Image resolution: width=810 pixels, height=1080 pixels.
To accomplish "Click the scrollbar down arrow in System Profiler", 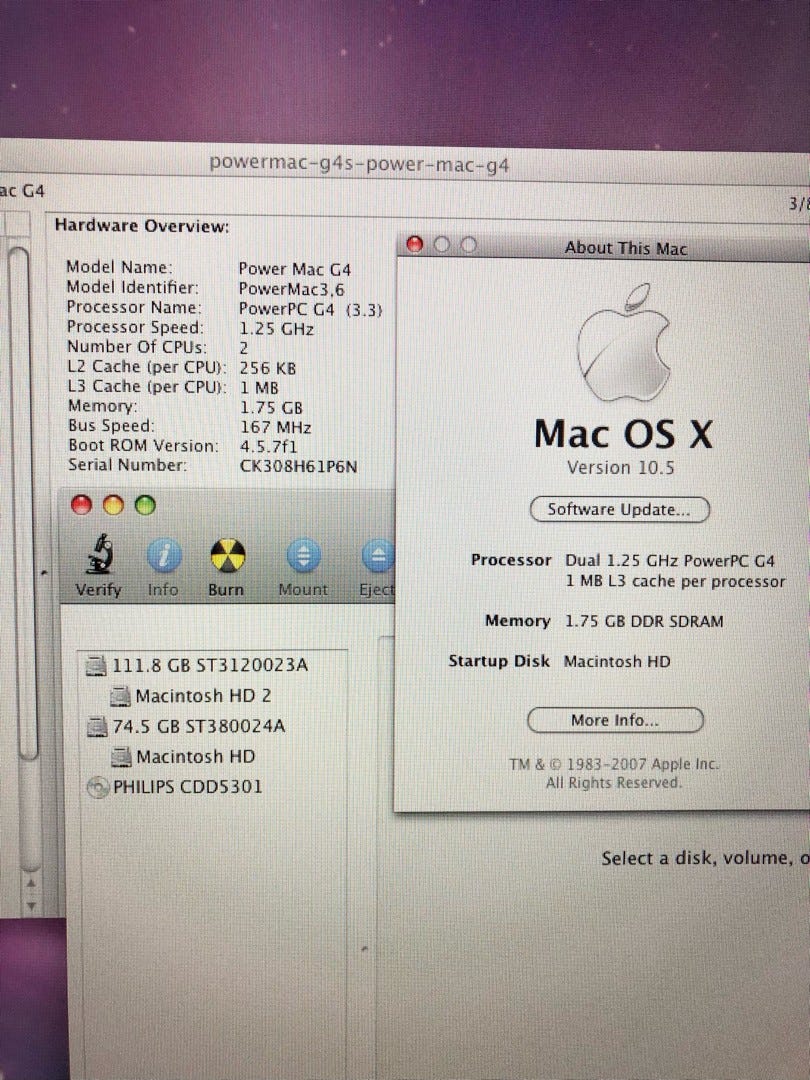I will 31,906.
